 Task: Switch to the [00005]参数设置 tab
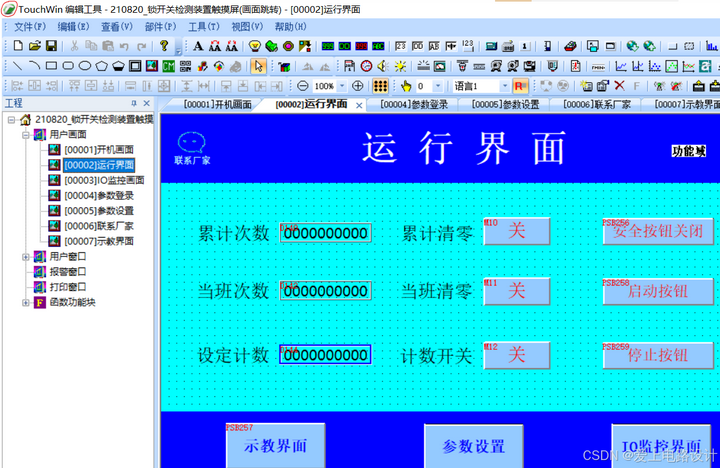tap(506, 105)
